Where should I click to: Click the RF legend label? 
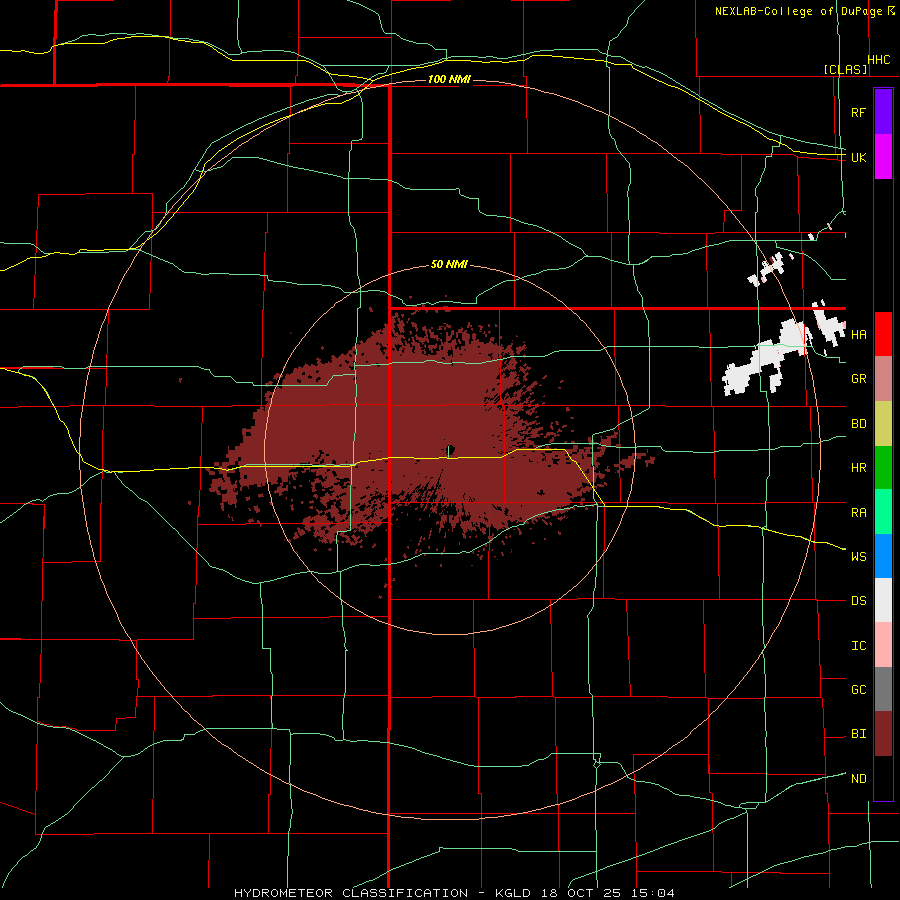[858, 112]
